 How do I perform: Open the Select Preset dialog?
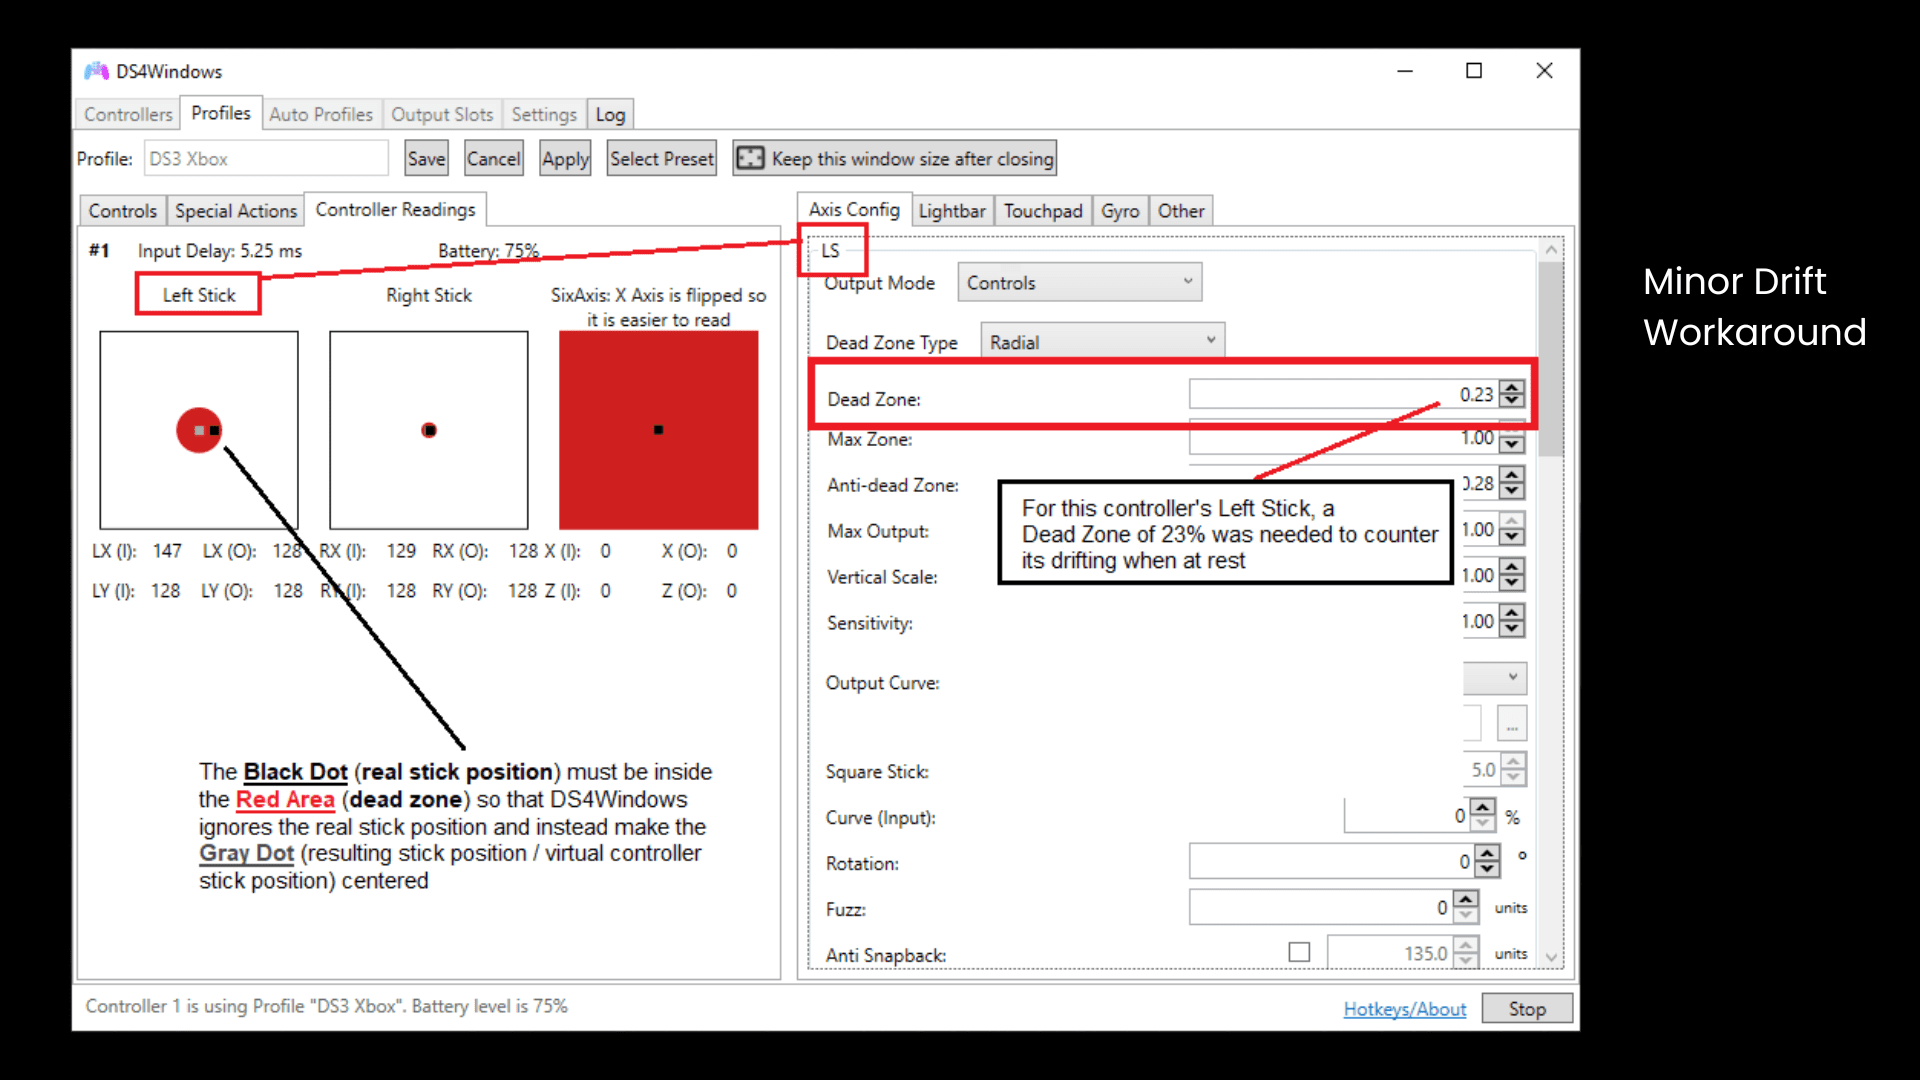tap(662, 158)
